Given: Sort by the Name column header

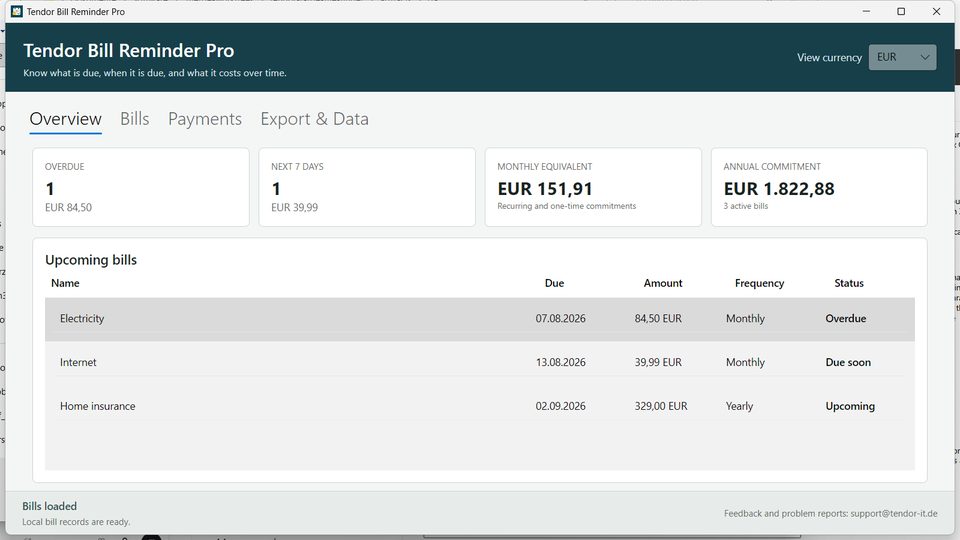Looking at the screenshot, I should [66, 283].
